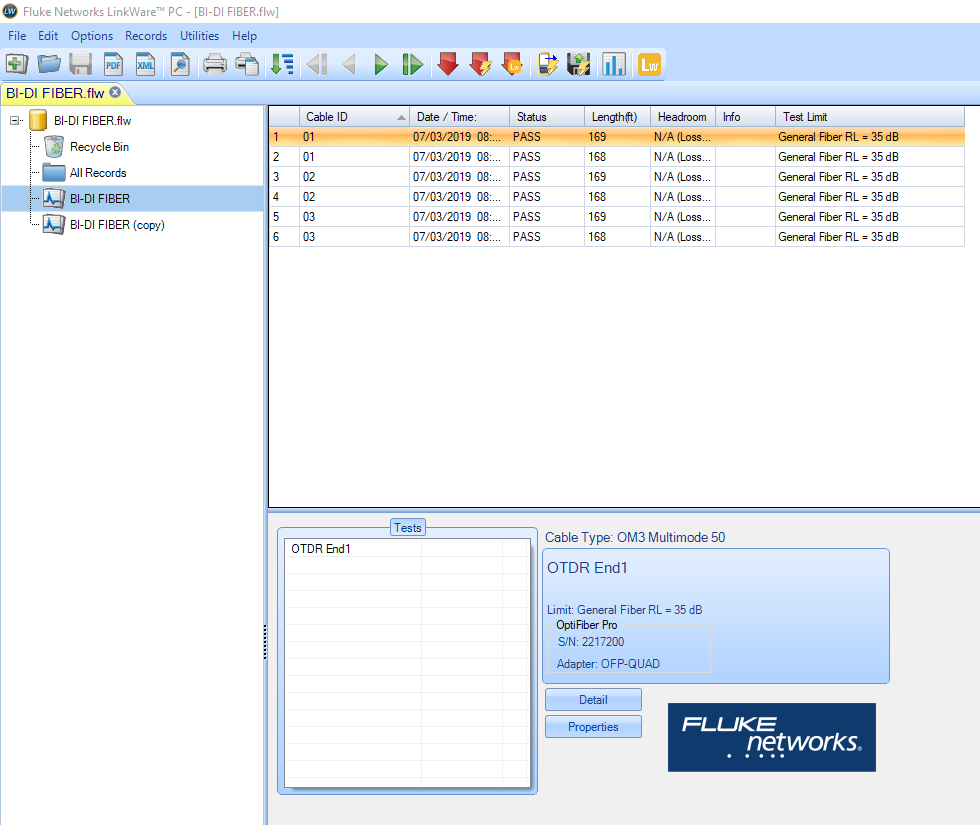Export records to PDF
Viewport: 980px width, 825px height.
click(113, 64)
